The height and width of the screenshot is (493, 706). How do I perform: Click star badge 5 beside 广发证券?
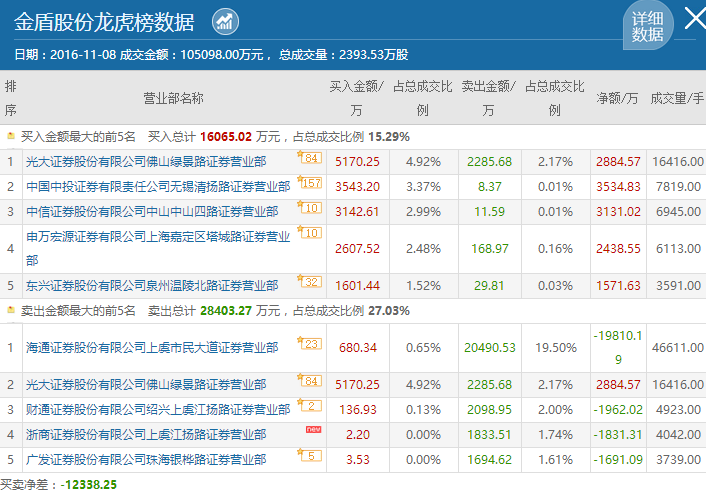pyautogui.click(x=309, y=455)
